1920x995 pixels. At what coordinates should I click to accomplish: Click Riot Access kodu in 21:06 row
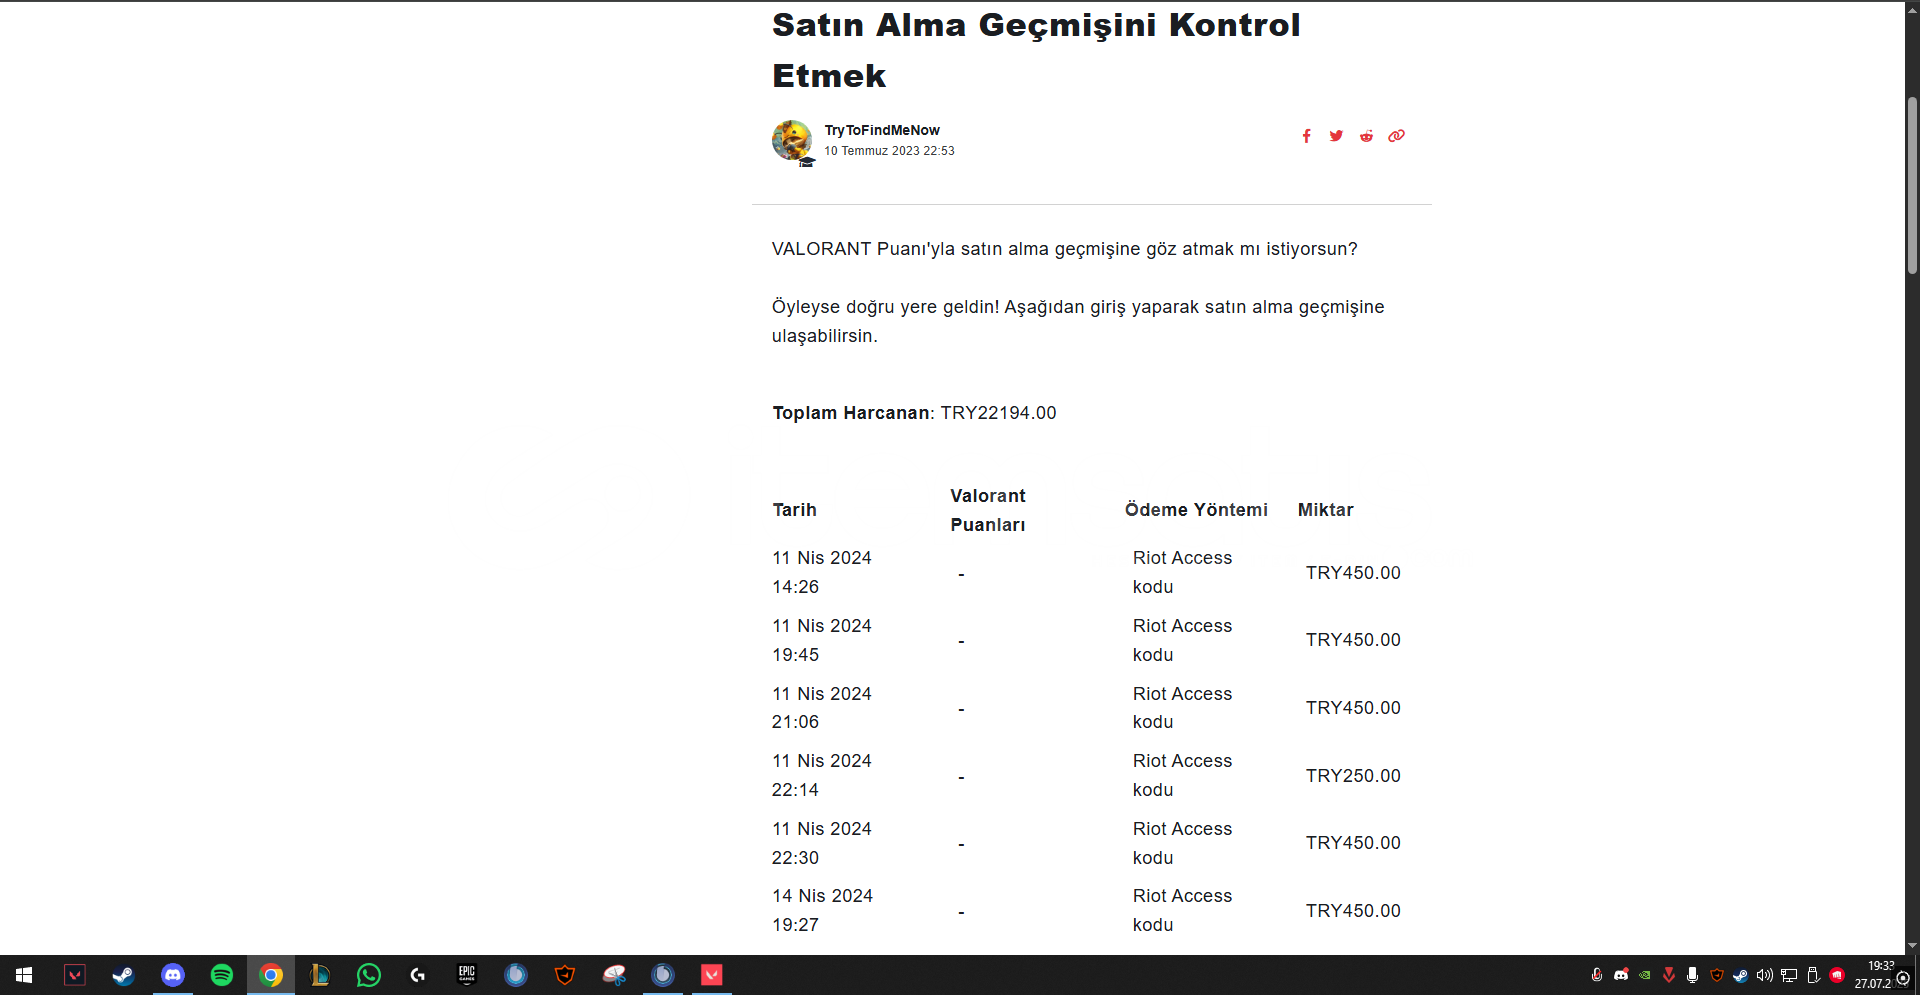pos(1182,708)
